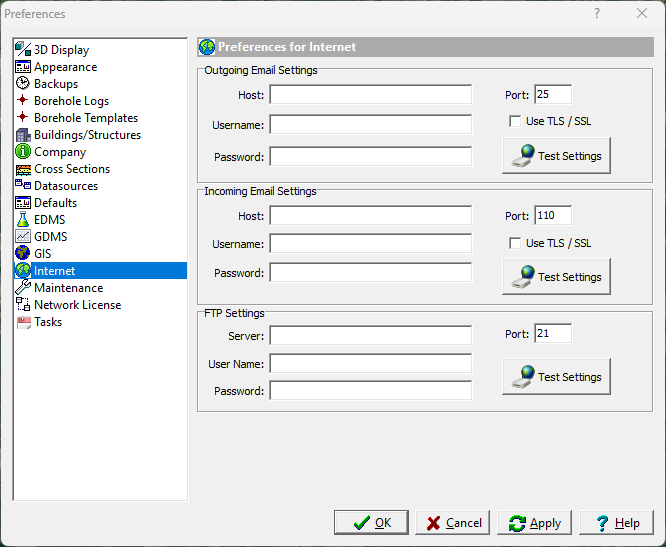Click the 3D Display icon in the sidebar
The image size is (666, 547).
point(23,50)
